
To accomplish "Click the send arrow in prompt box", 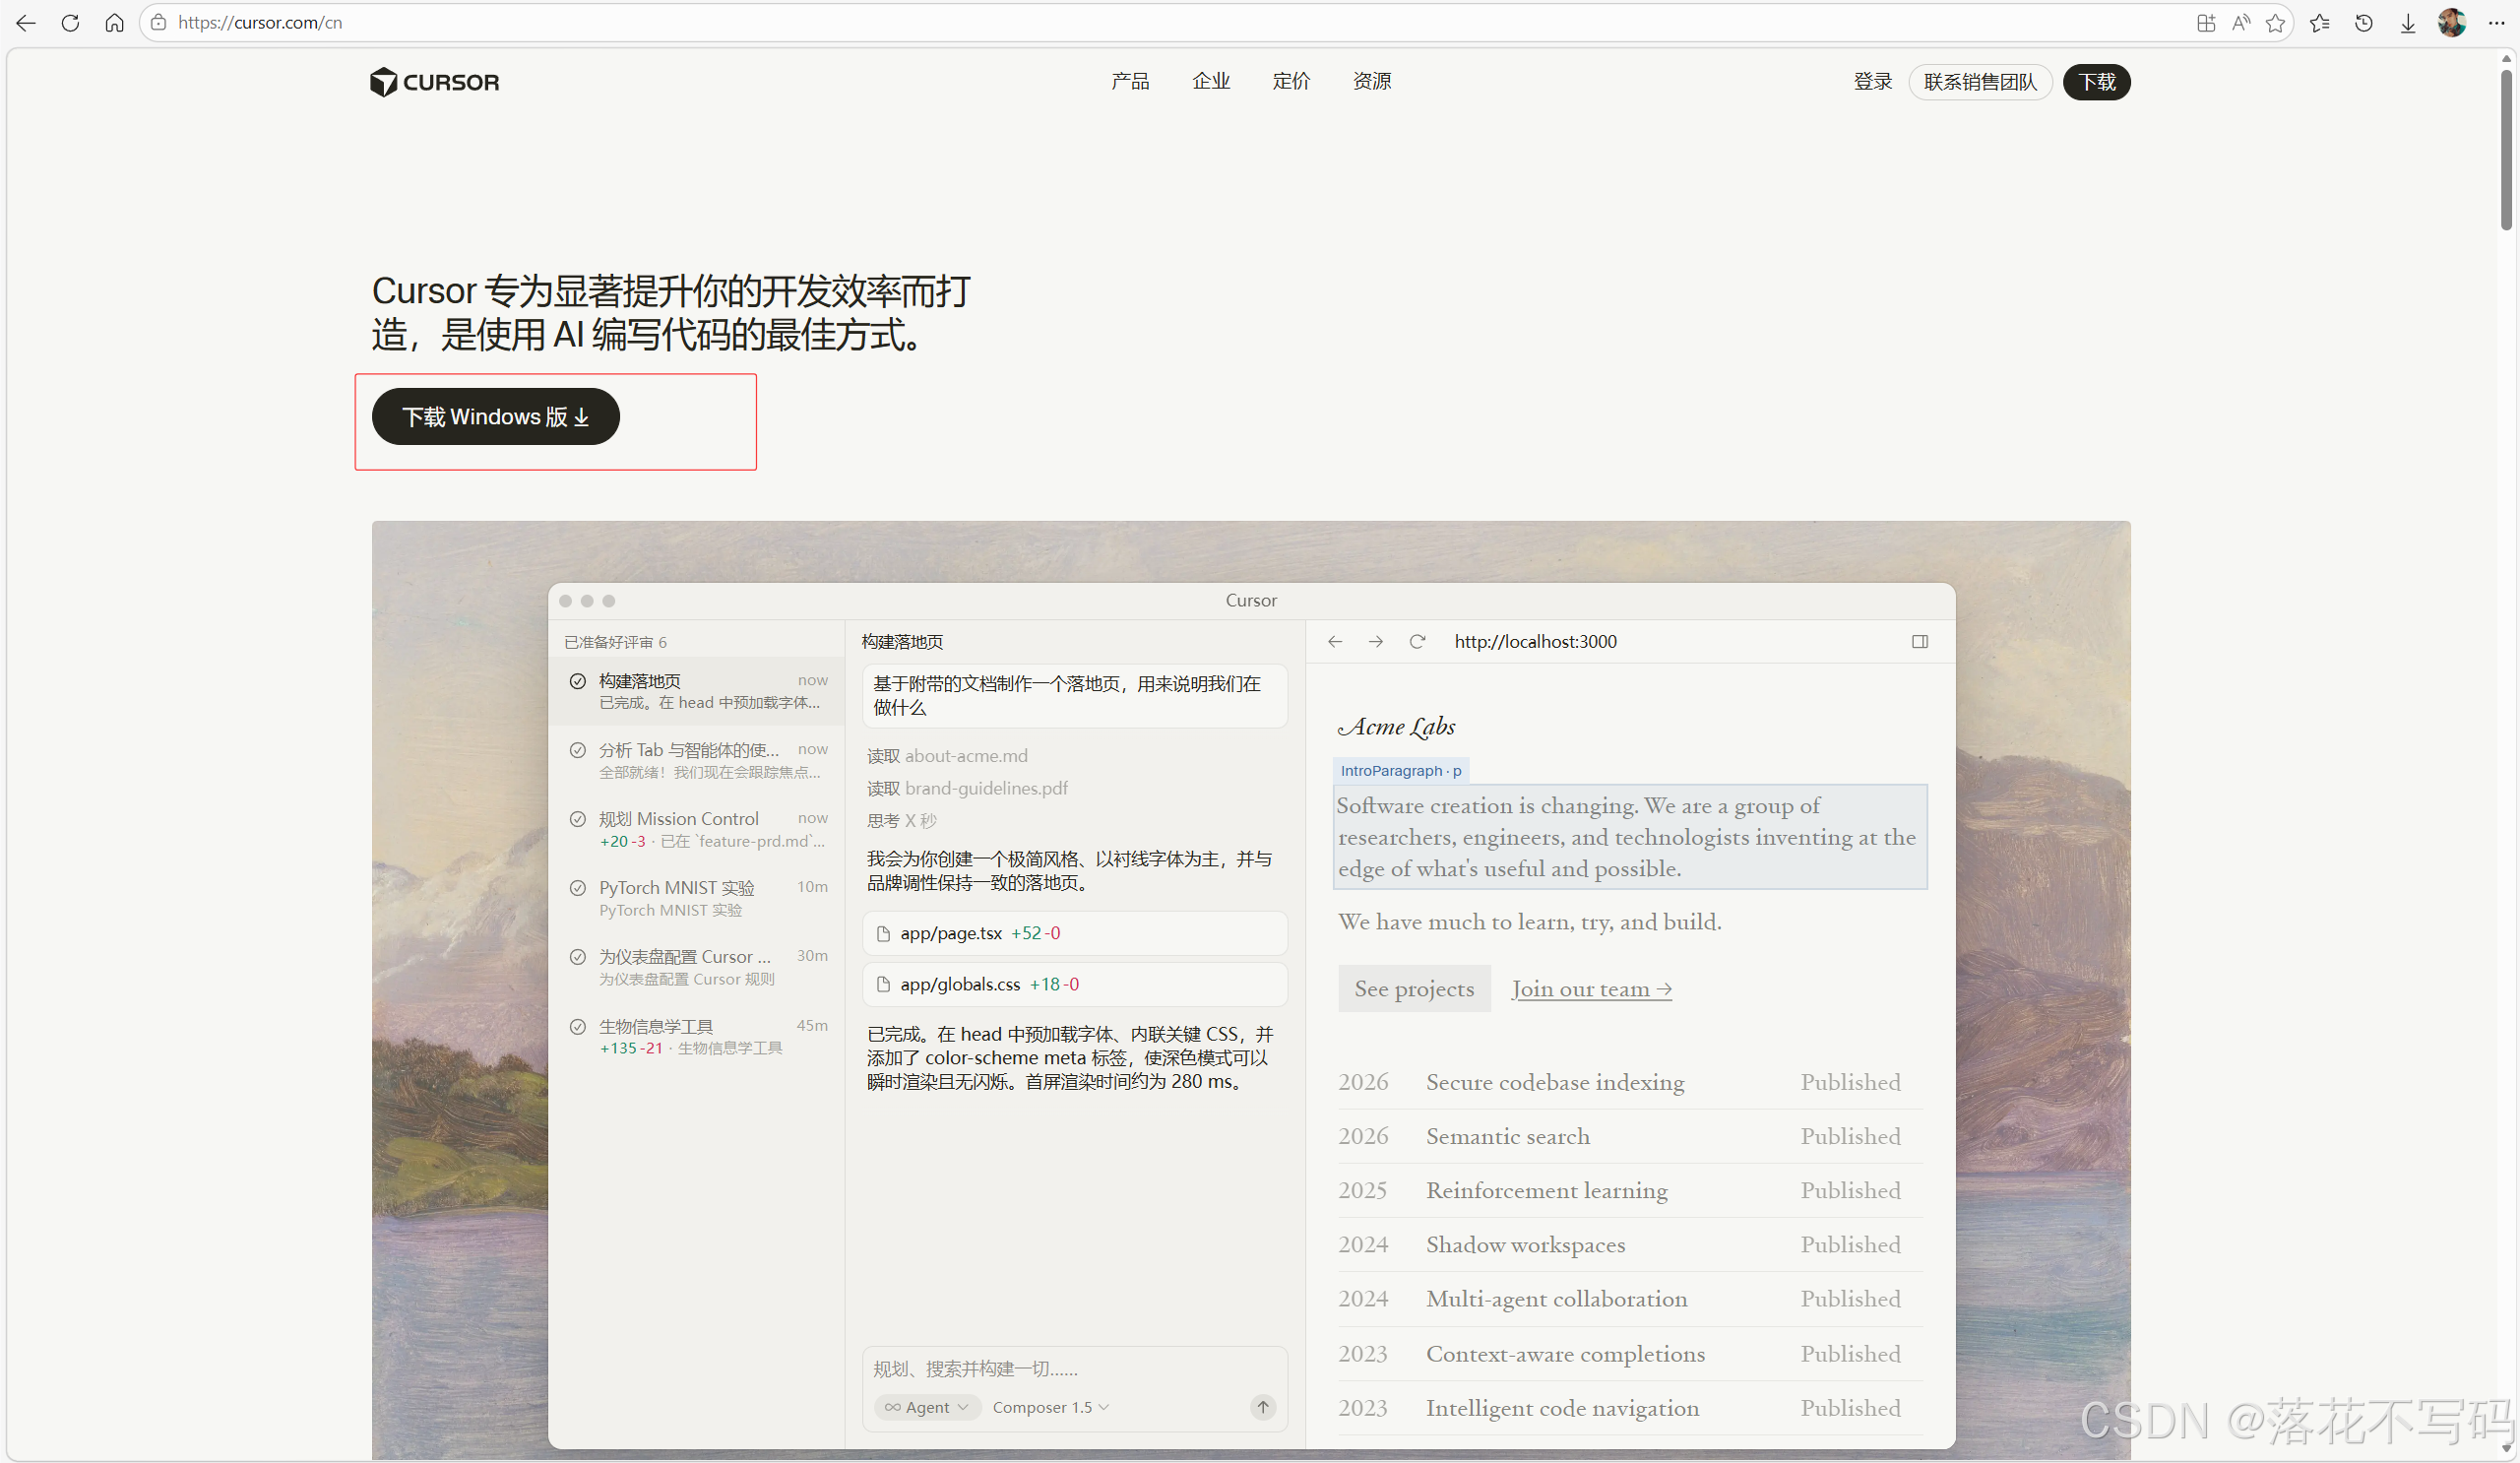I will point(1263,1406).
